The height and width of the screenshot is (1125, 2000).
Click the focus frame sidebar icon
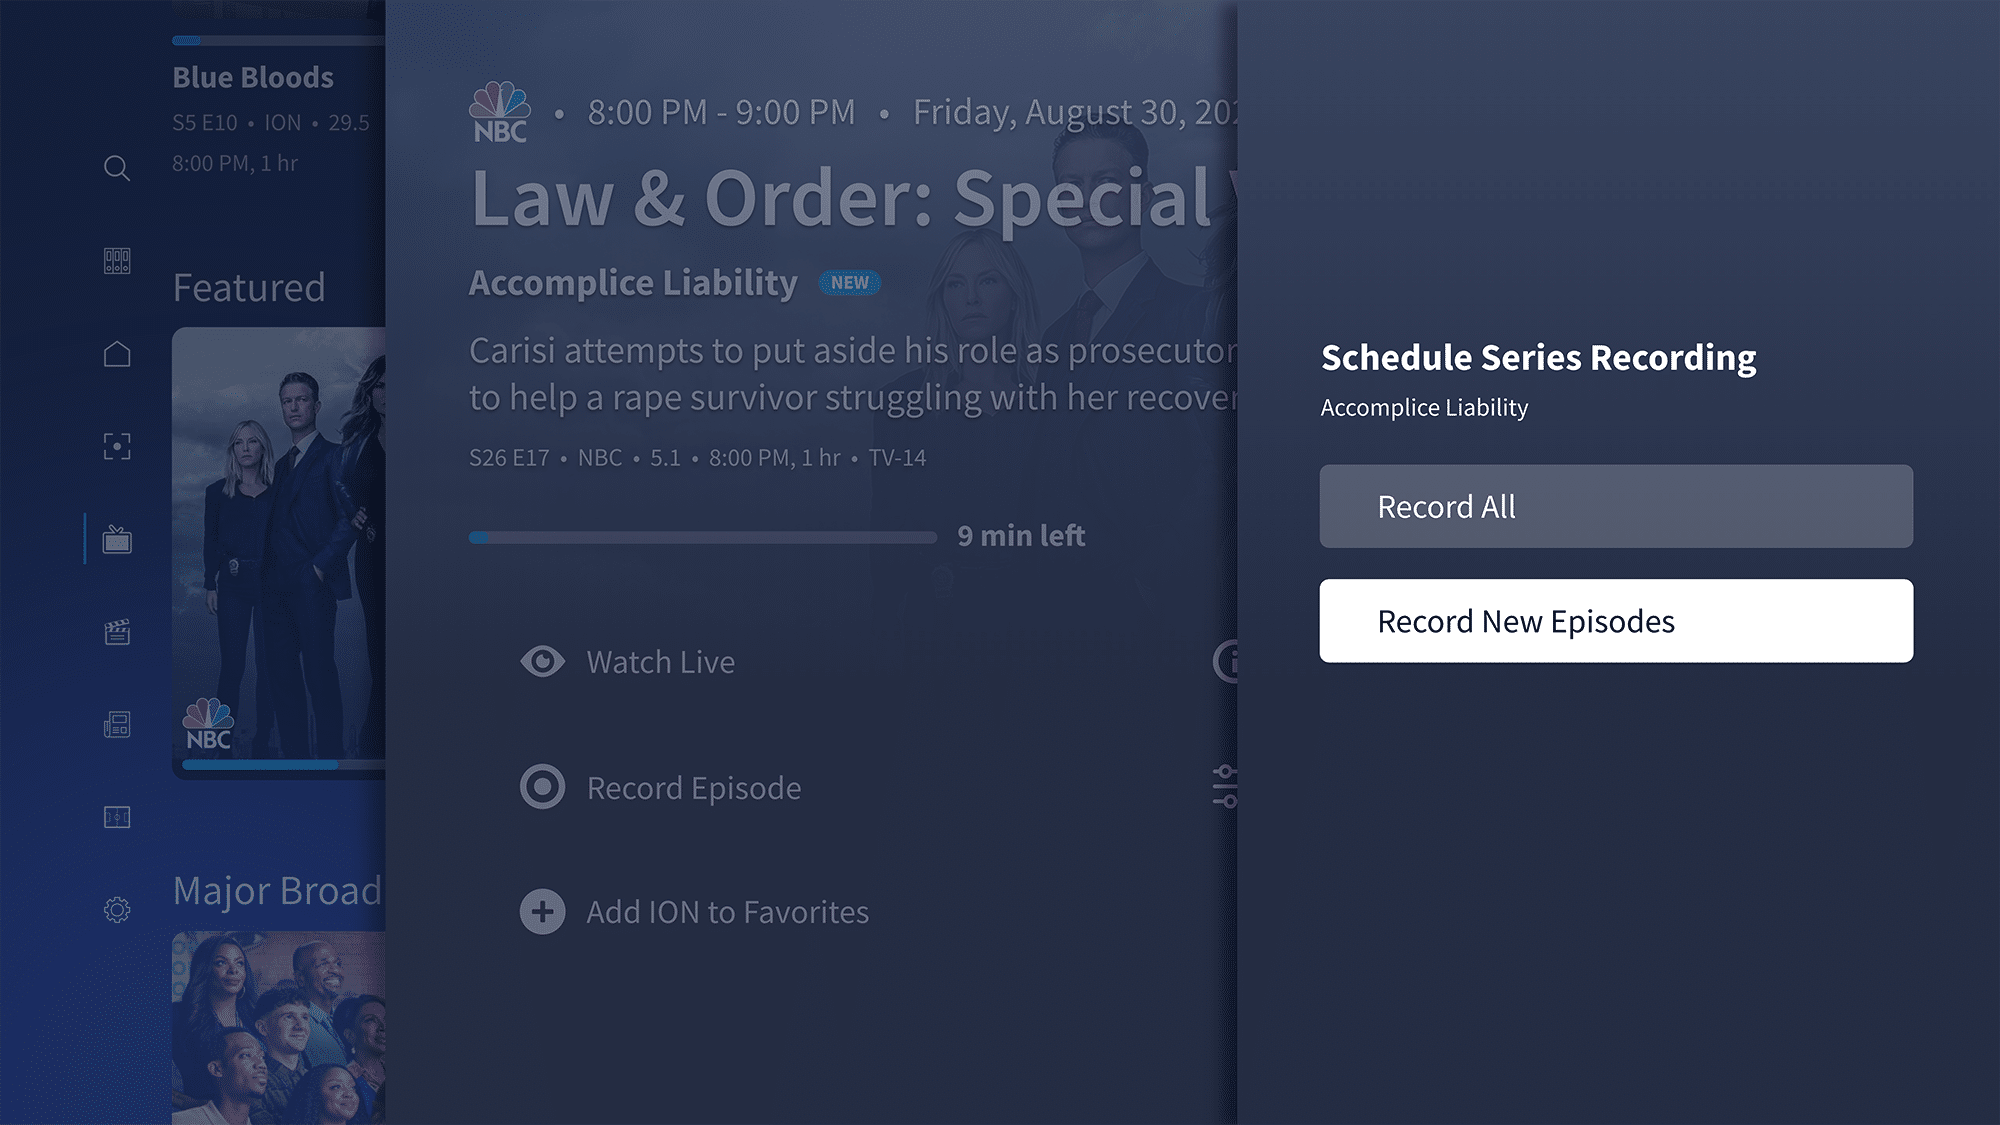(117, 446)
